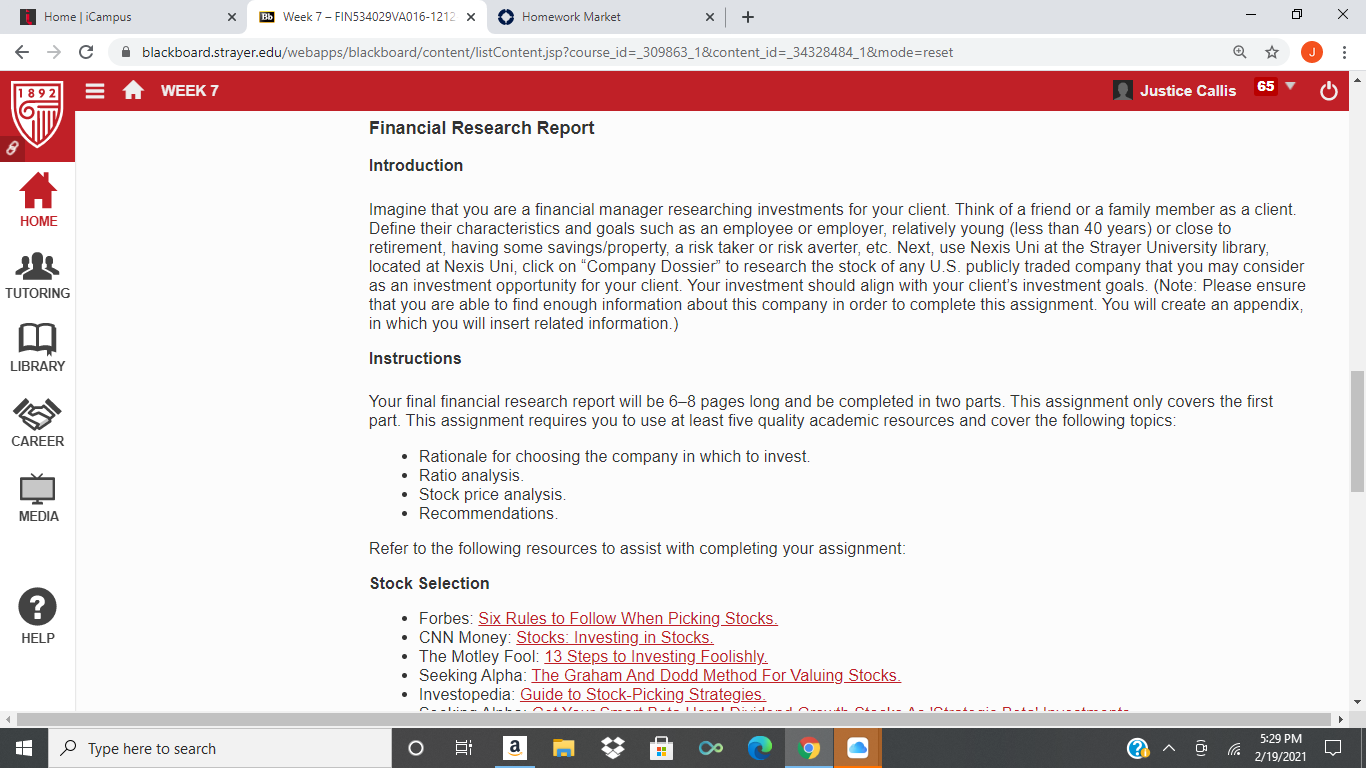Bookmark this page with the star icon
This screenshot has height=768, width=1366.
(x=1272, y=52)
